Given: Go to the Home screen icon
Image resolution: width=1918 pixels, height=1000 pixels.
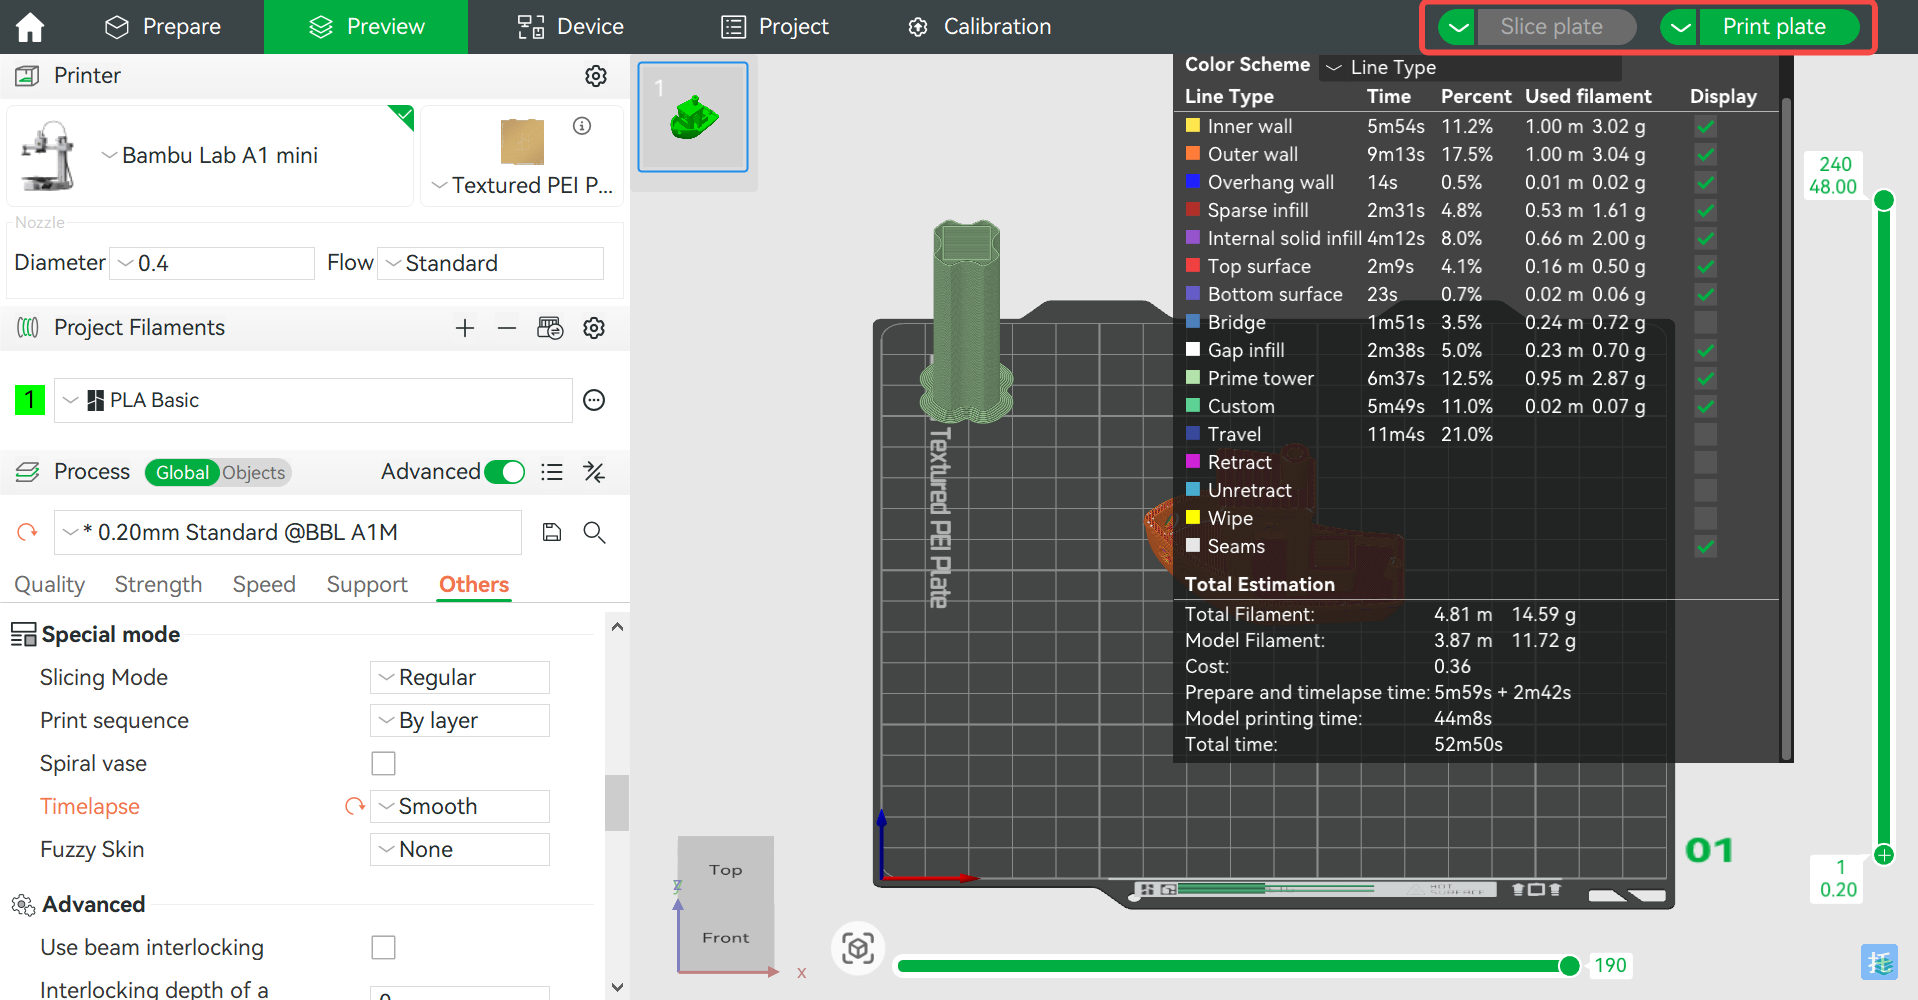Looking at the screenshot, I should tap(30, 27).
